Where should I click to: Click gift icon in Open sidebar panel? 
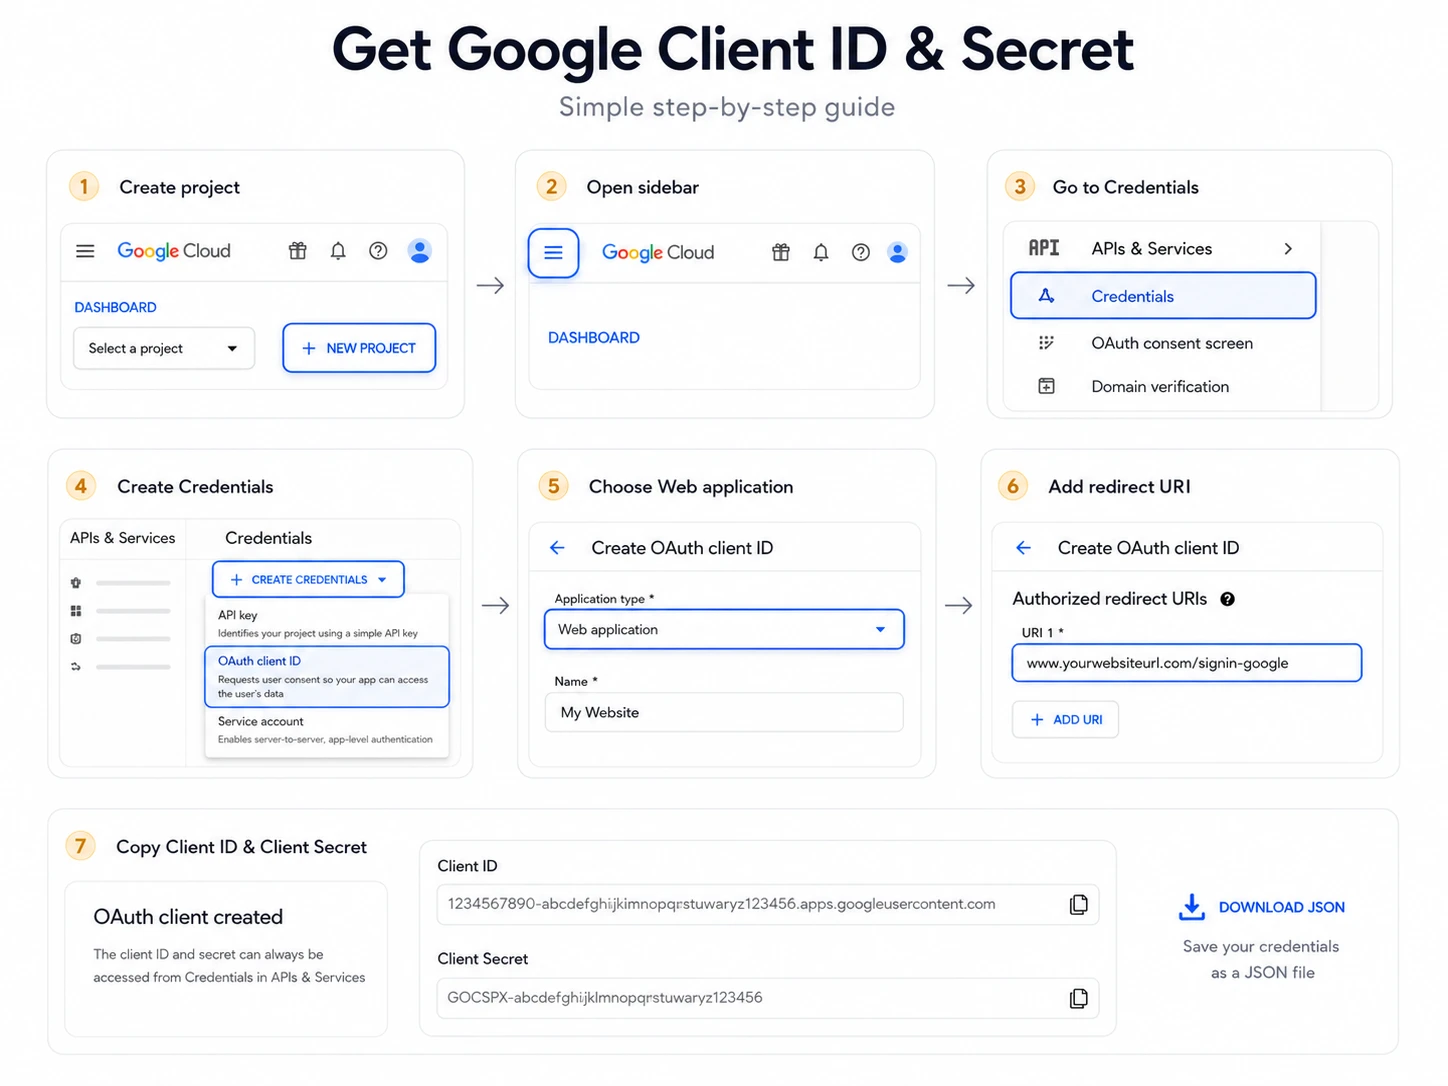pyautogui.click(x=781, y=253)
